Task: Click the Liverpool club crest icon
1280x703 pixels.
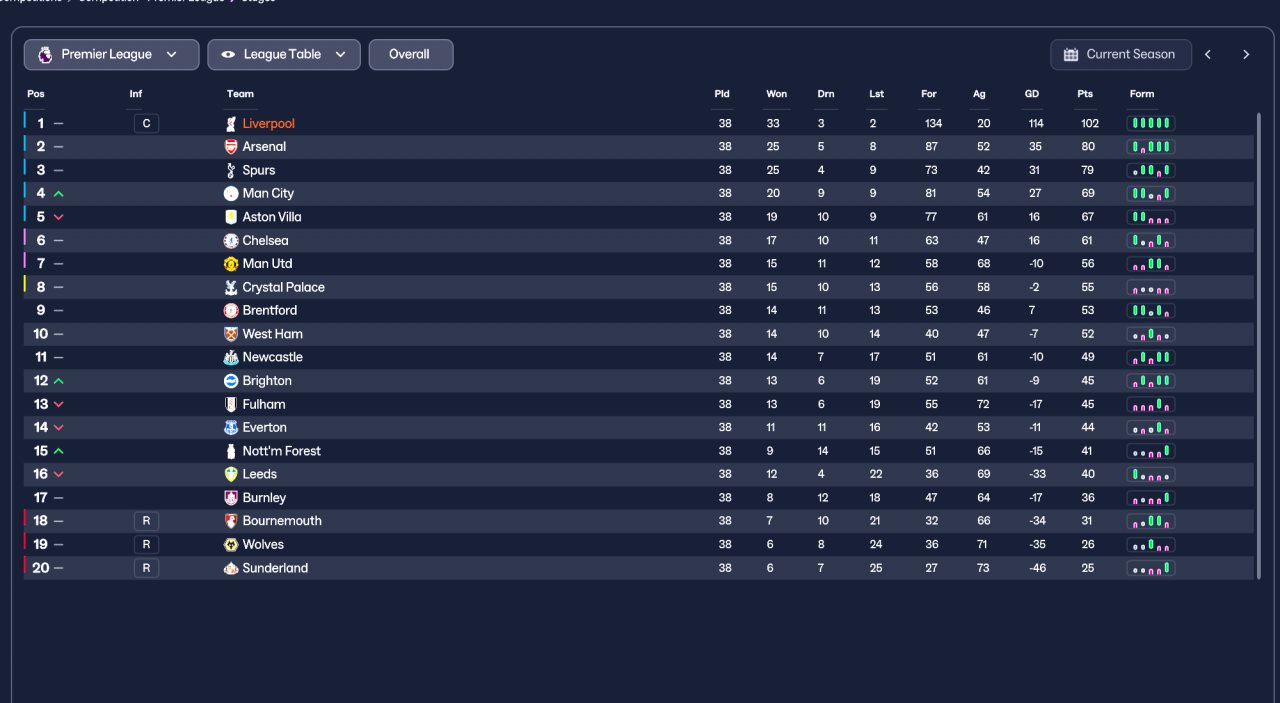Action: point(231,124)
